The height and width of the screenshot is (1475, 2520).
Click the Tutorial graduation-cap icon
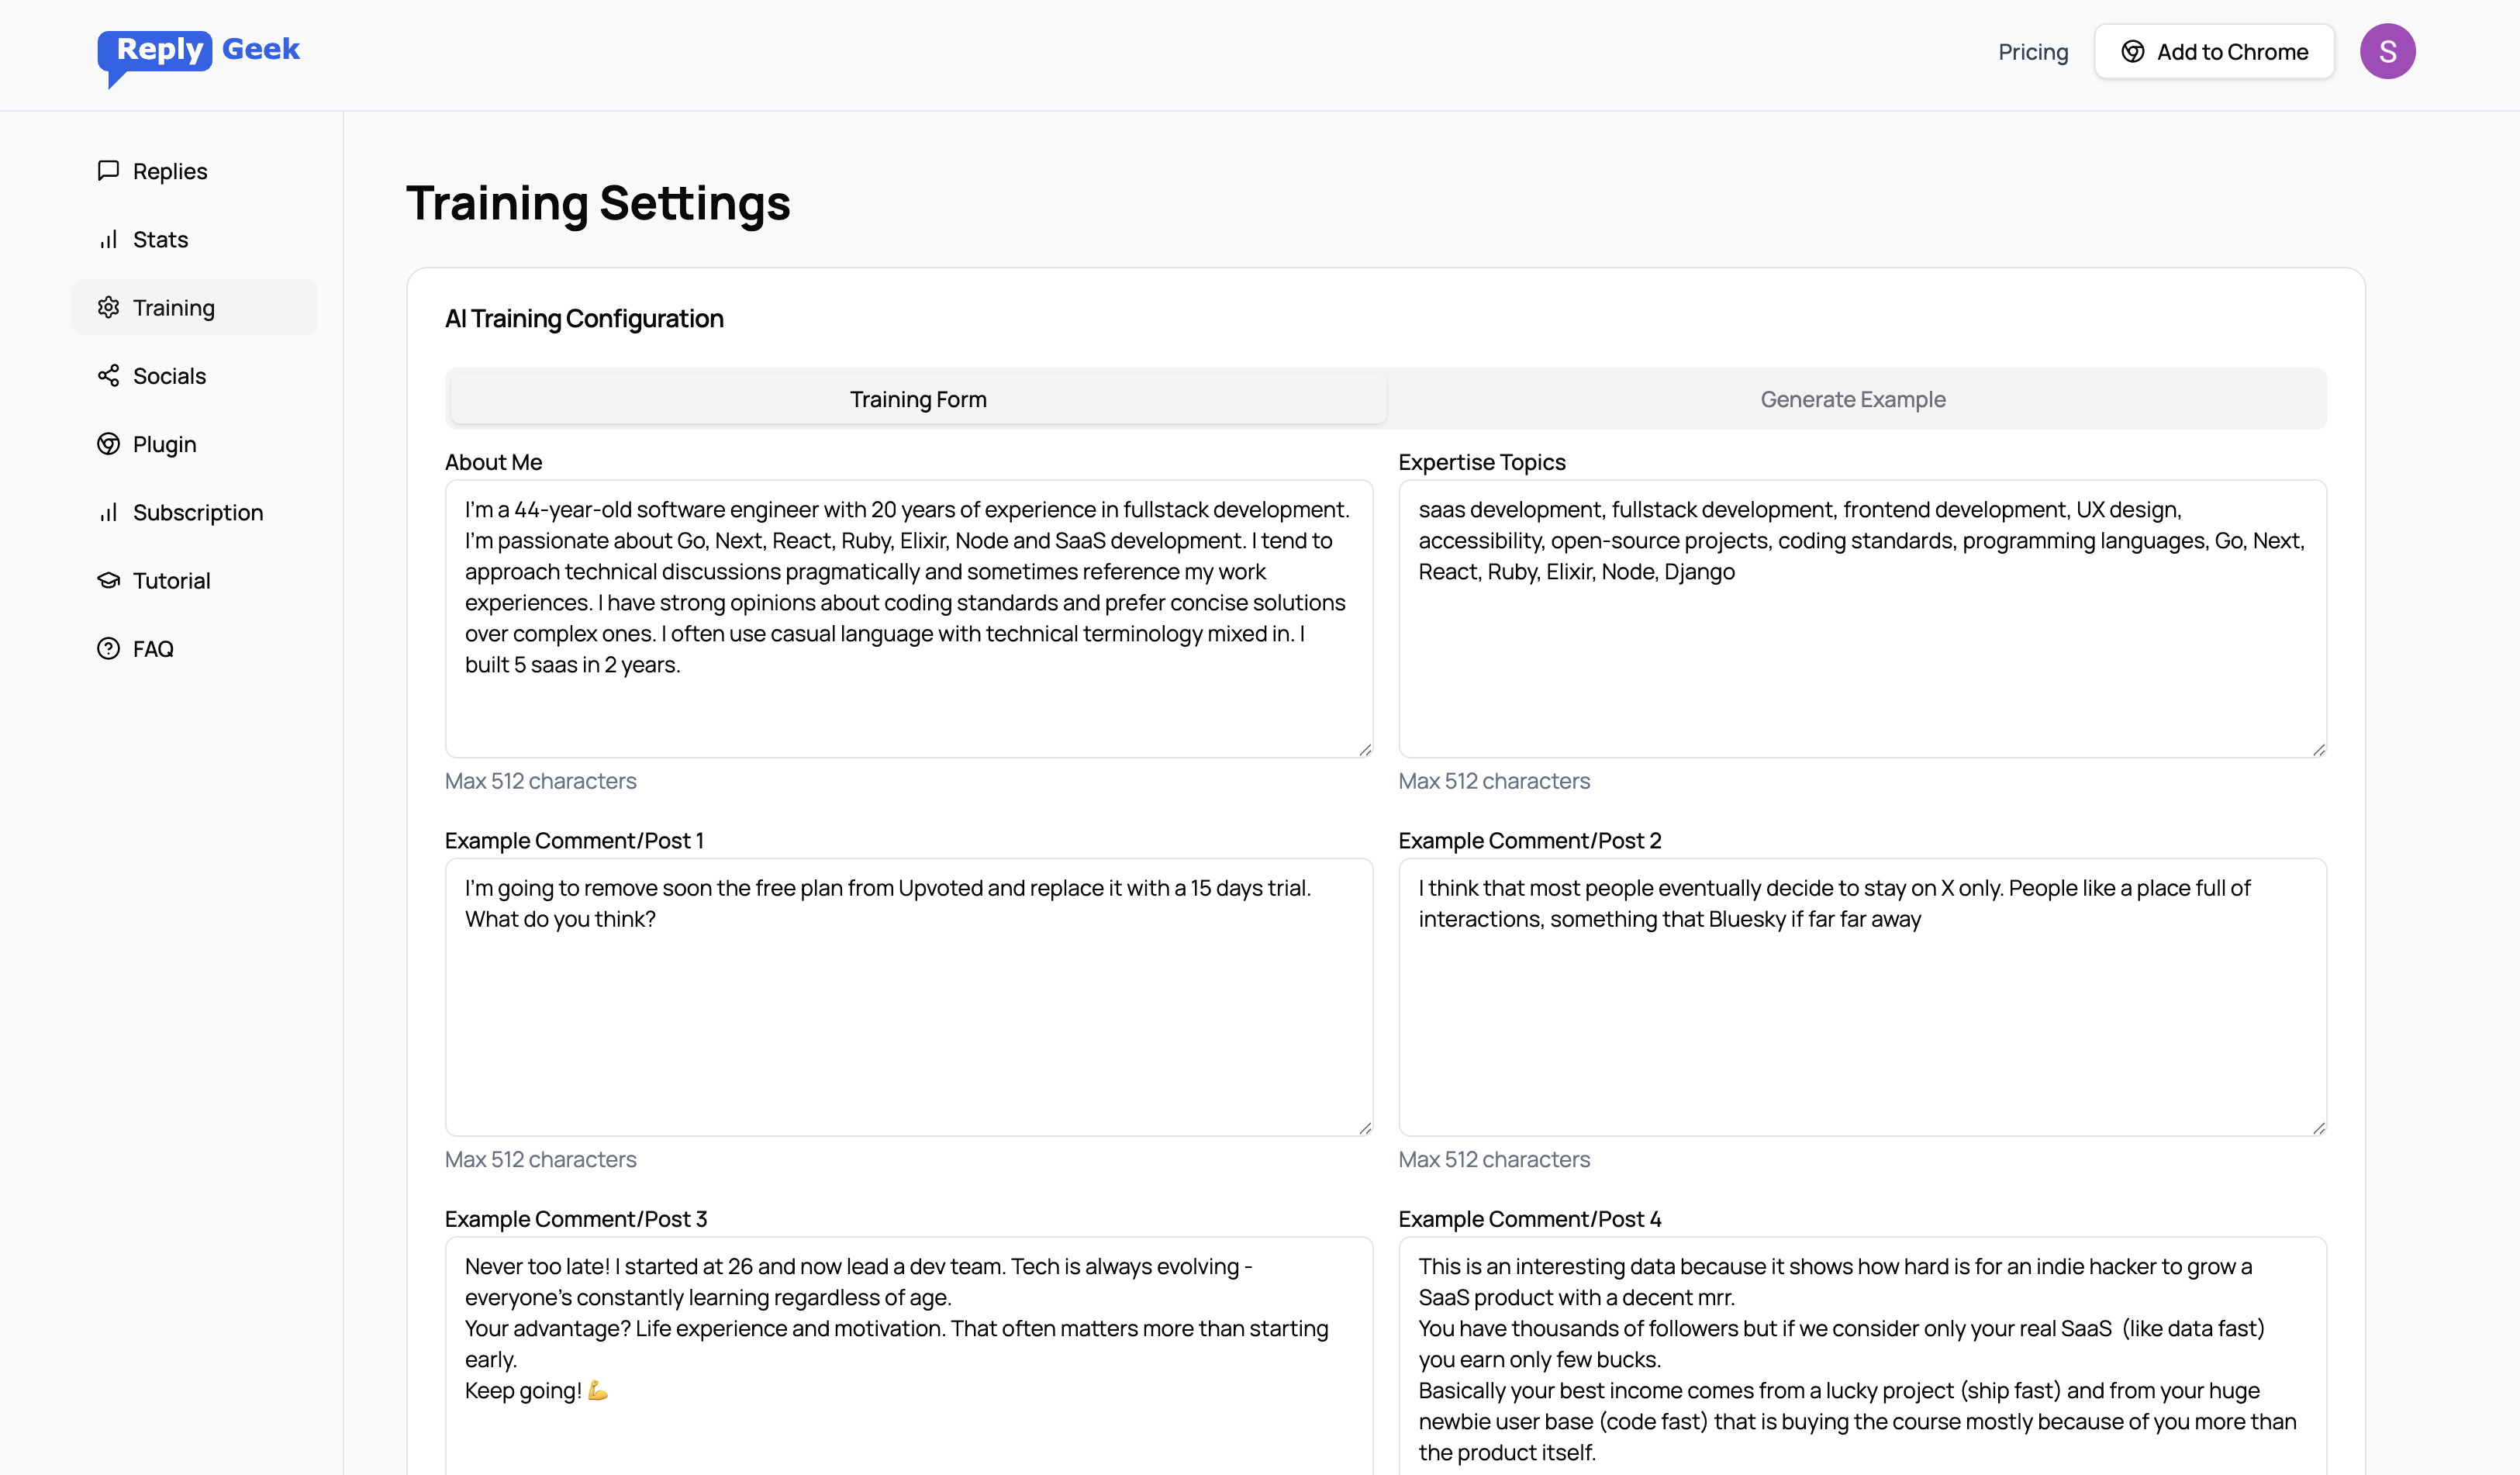pyautogui.click(x=108, y=580)
